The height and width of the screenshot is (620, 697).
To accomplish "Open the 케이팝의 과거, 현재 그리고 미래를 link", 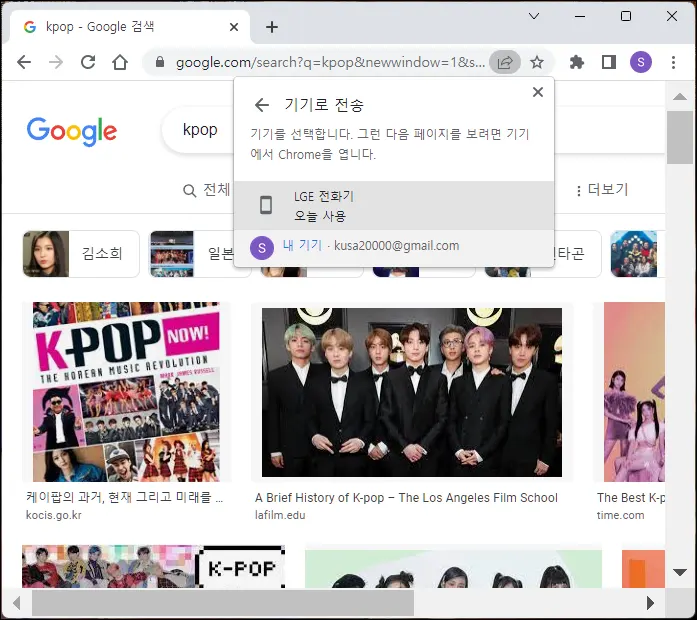I will [x=124, y=497].
